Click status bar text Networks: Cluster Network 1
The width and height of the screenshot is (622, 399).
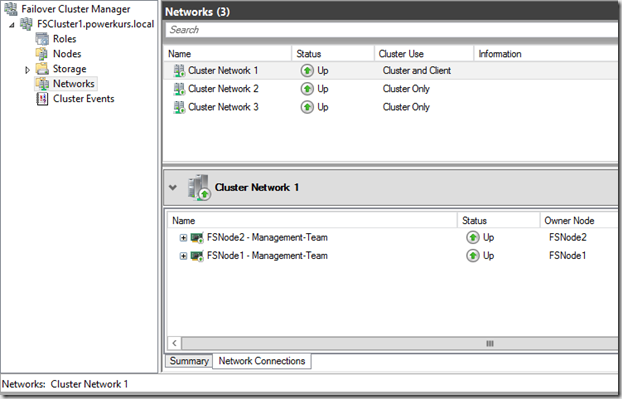65,384
